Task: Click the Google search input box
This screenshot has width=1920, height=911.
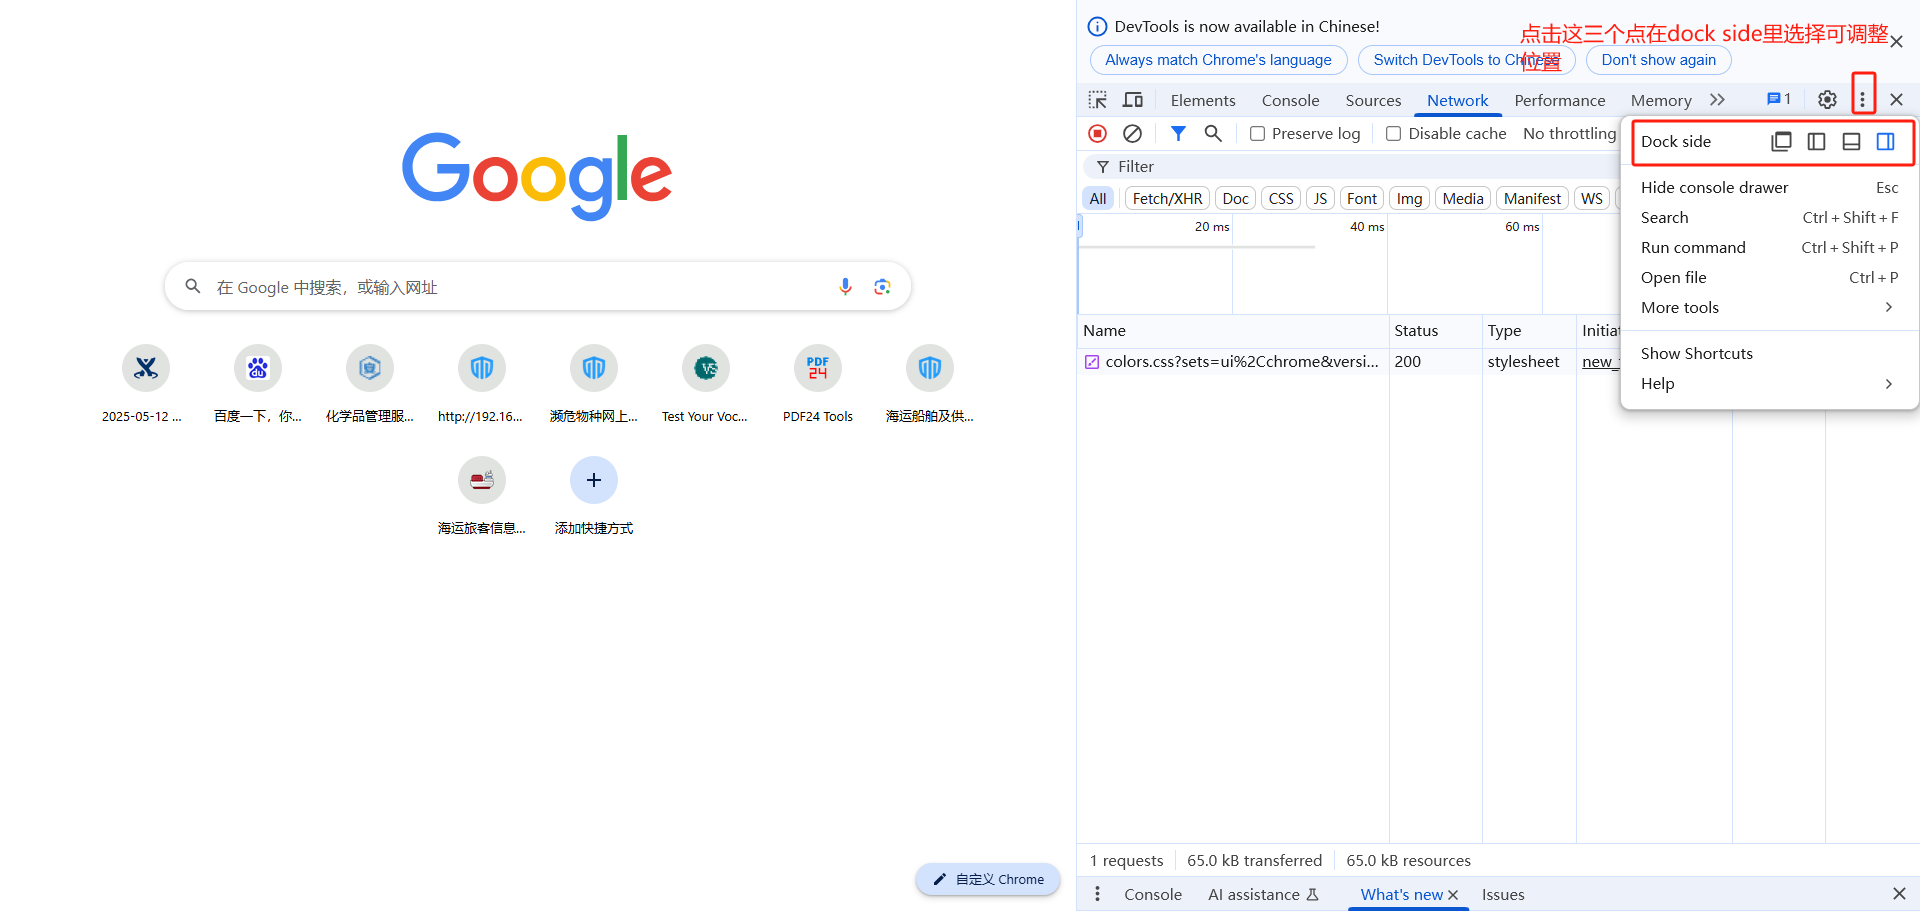Action: click(538, 287)
